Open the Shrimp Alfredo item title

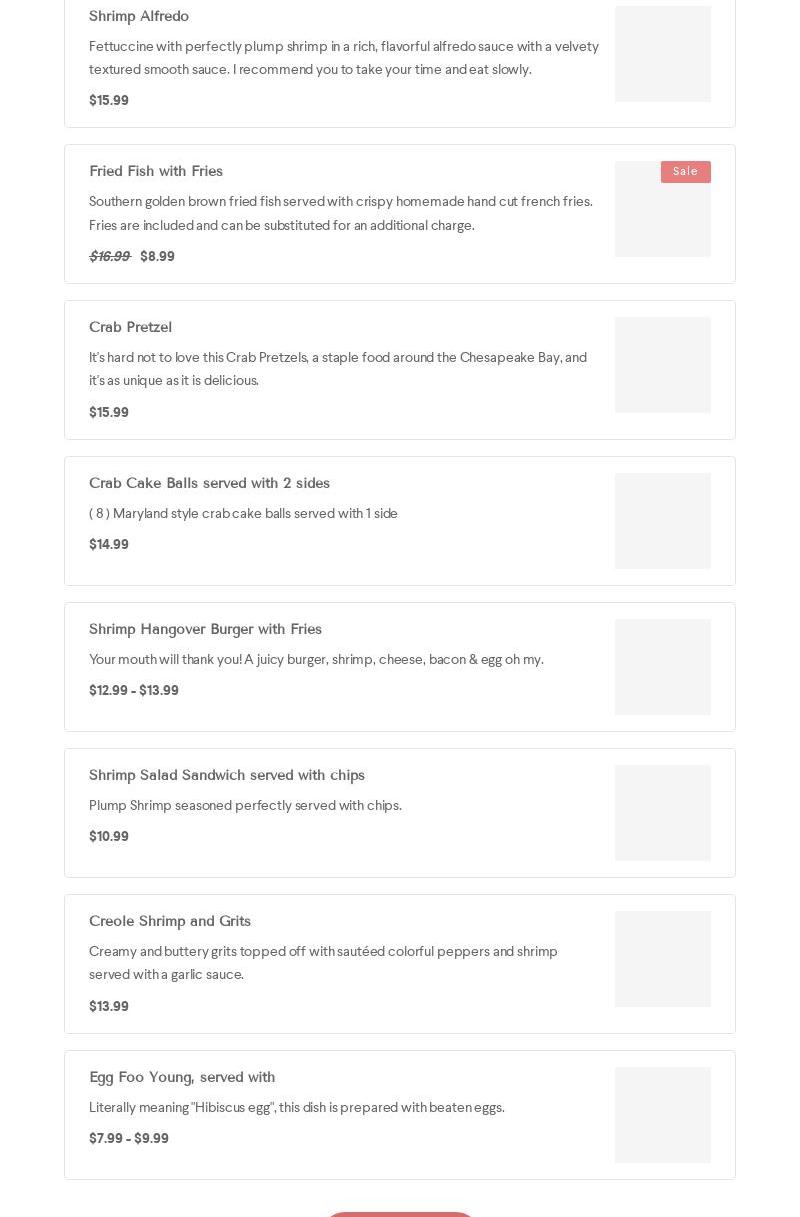pos(139,16)
